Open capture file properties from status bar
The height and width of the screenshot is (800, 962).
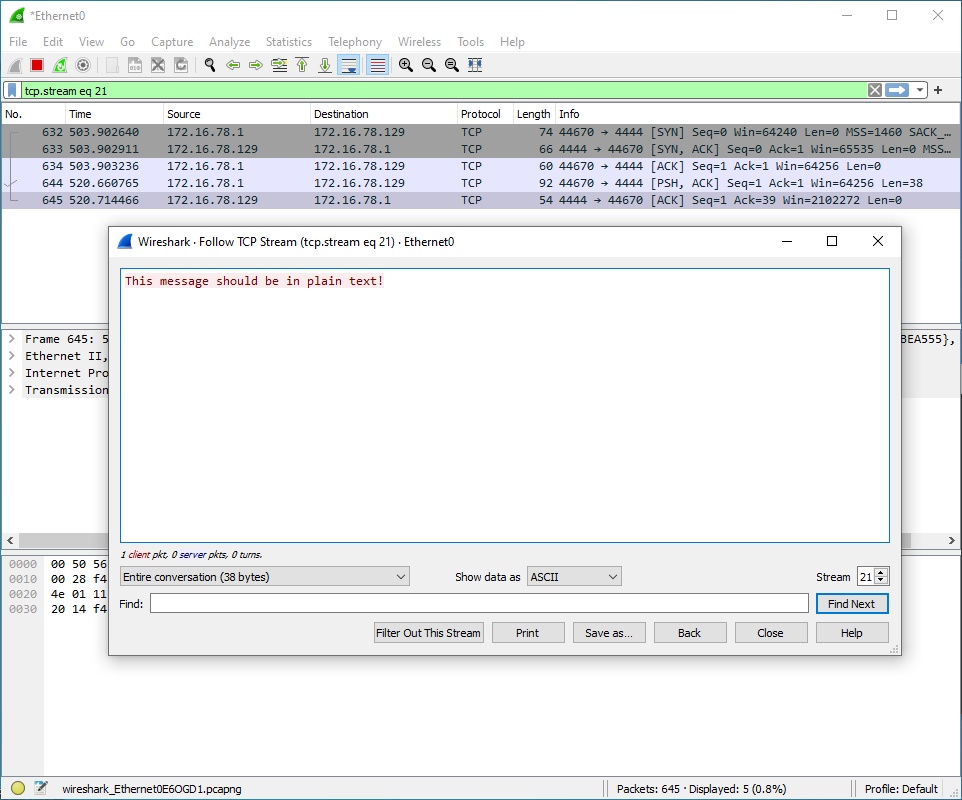(x=41, y=788)
